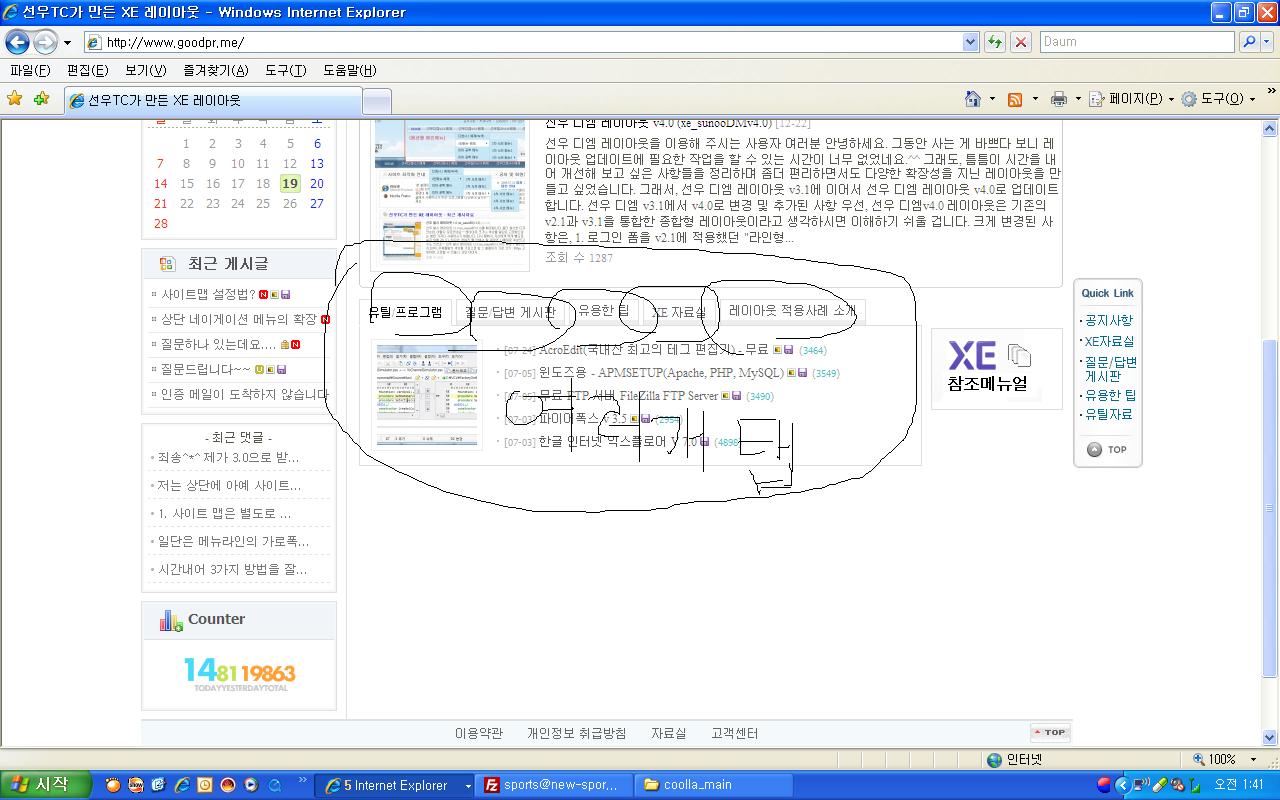The height and width of the screenshot is (800, 1280).
Task: Select the 레이아웃 적용사례 소개 content tab
Action: [792, 311]
